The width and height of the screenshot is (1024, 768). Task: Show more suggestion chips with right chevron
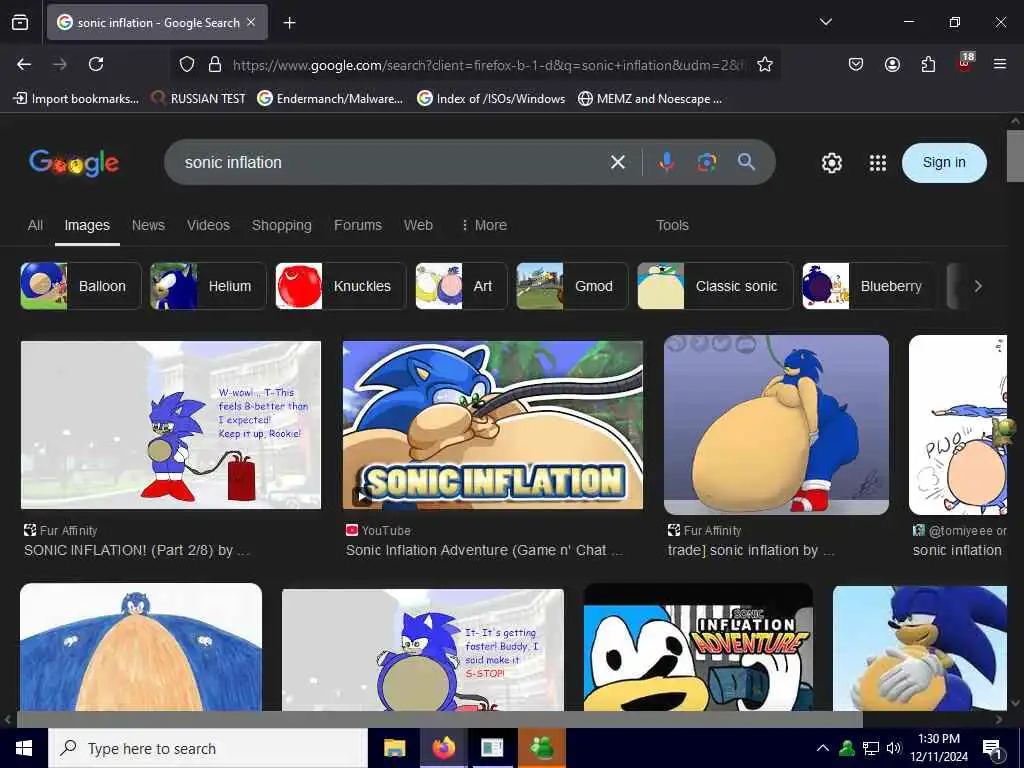[x=978, y=286]
